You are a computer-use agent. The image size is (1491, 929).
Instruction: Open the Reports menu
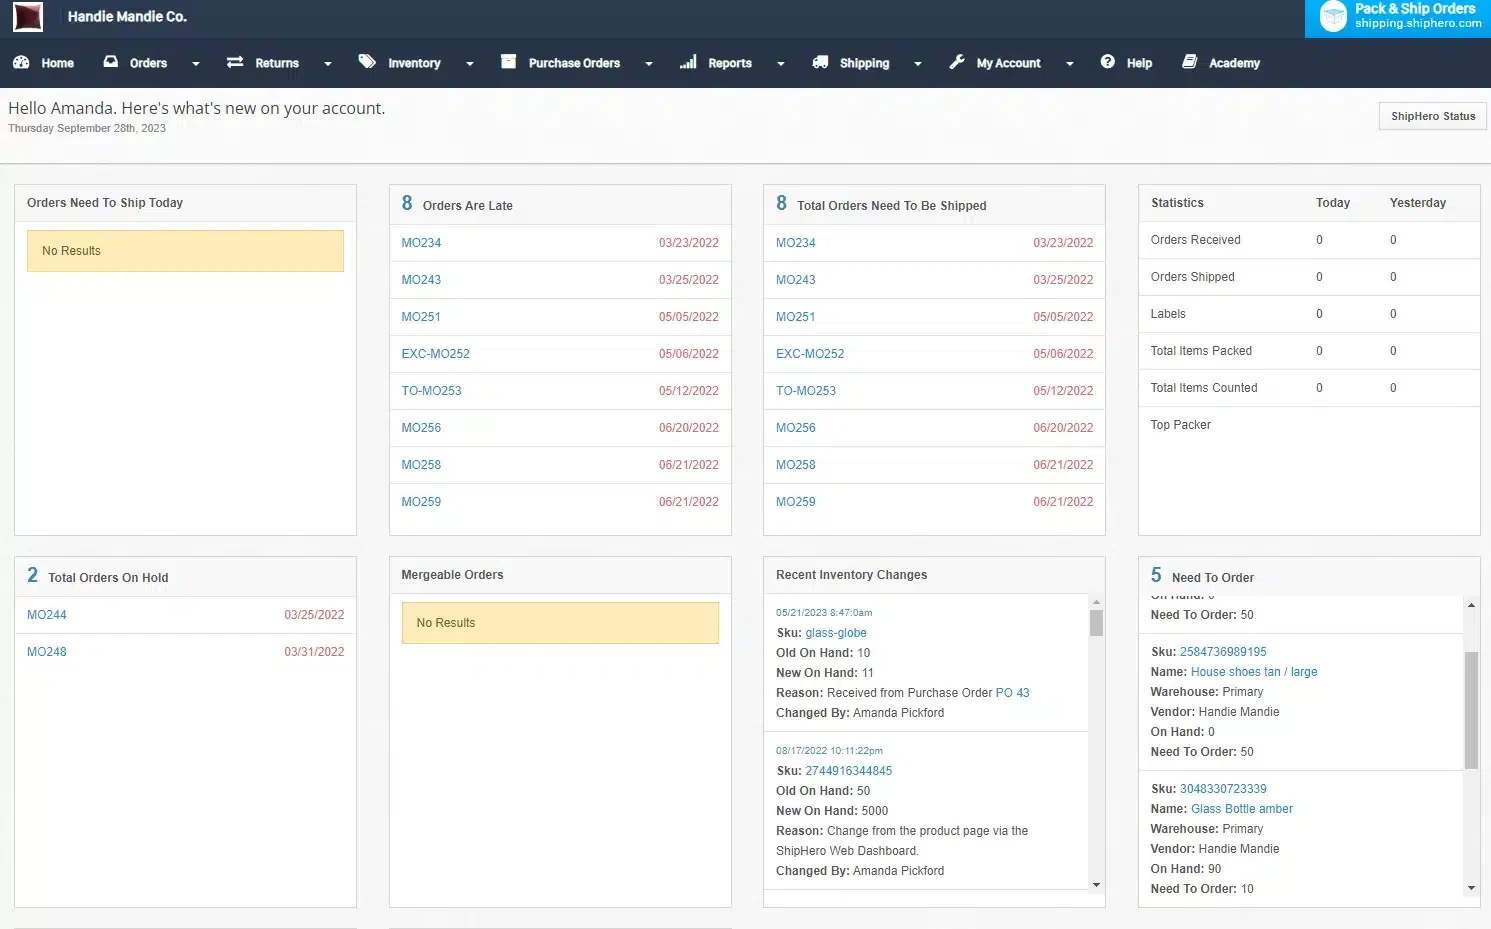pos(730,63)
